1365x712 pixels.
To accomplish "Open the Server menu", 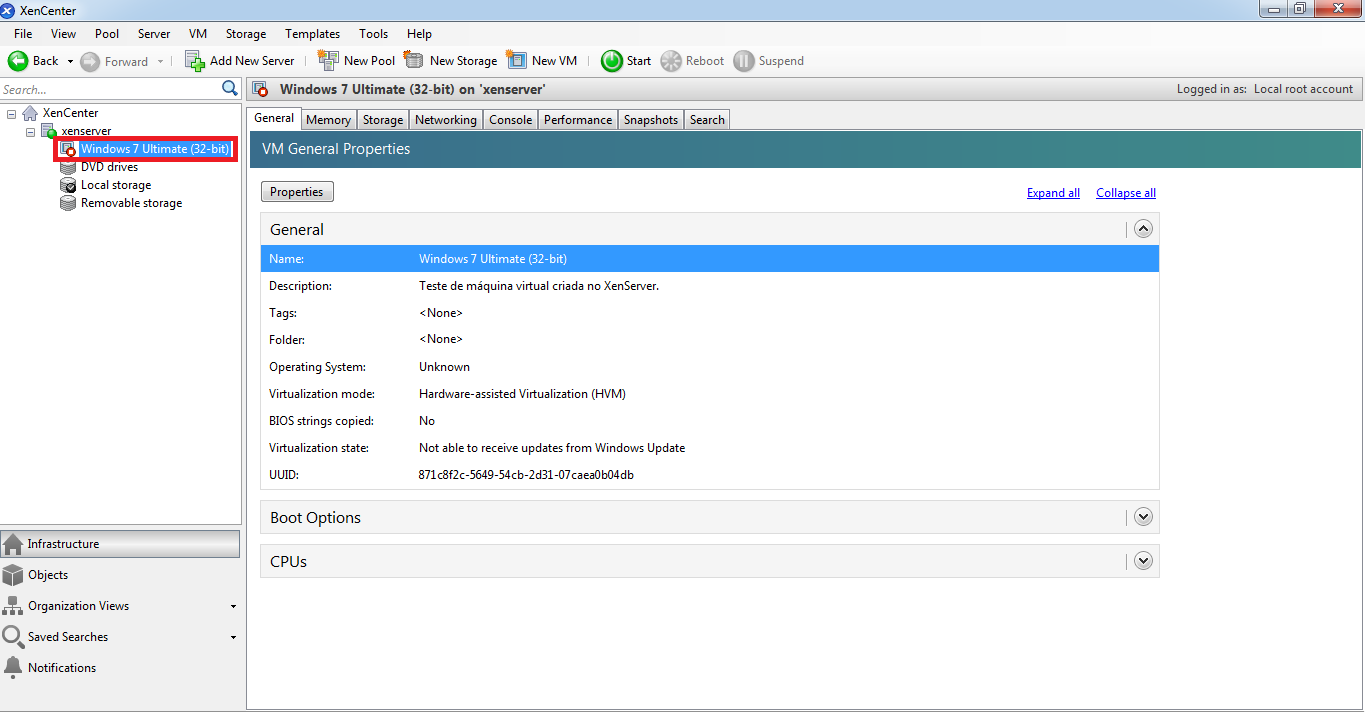I will pos(154,34).
